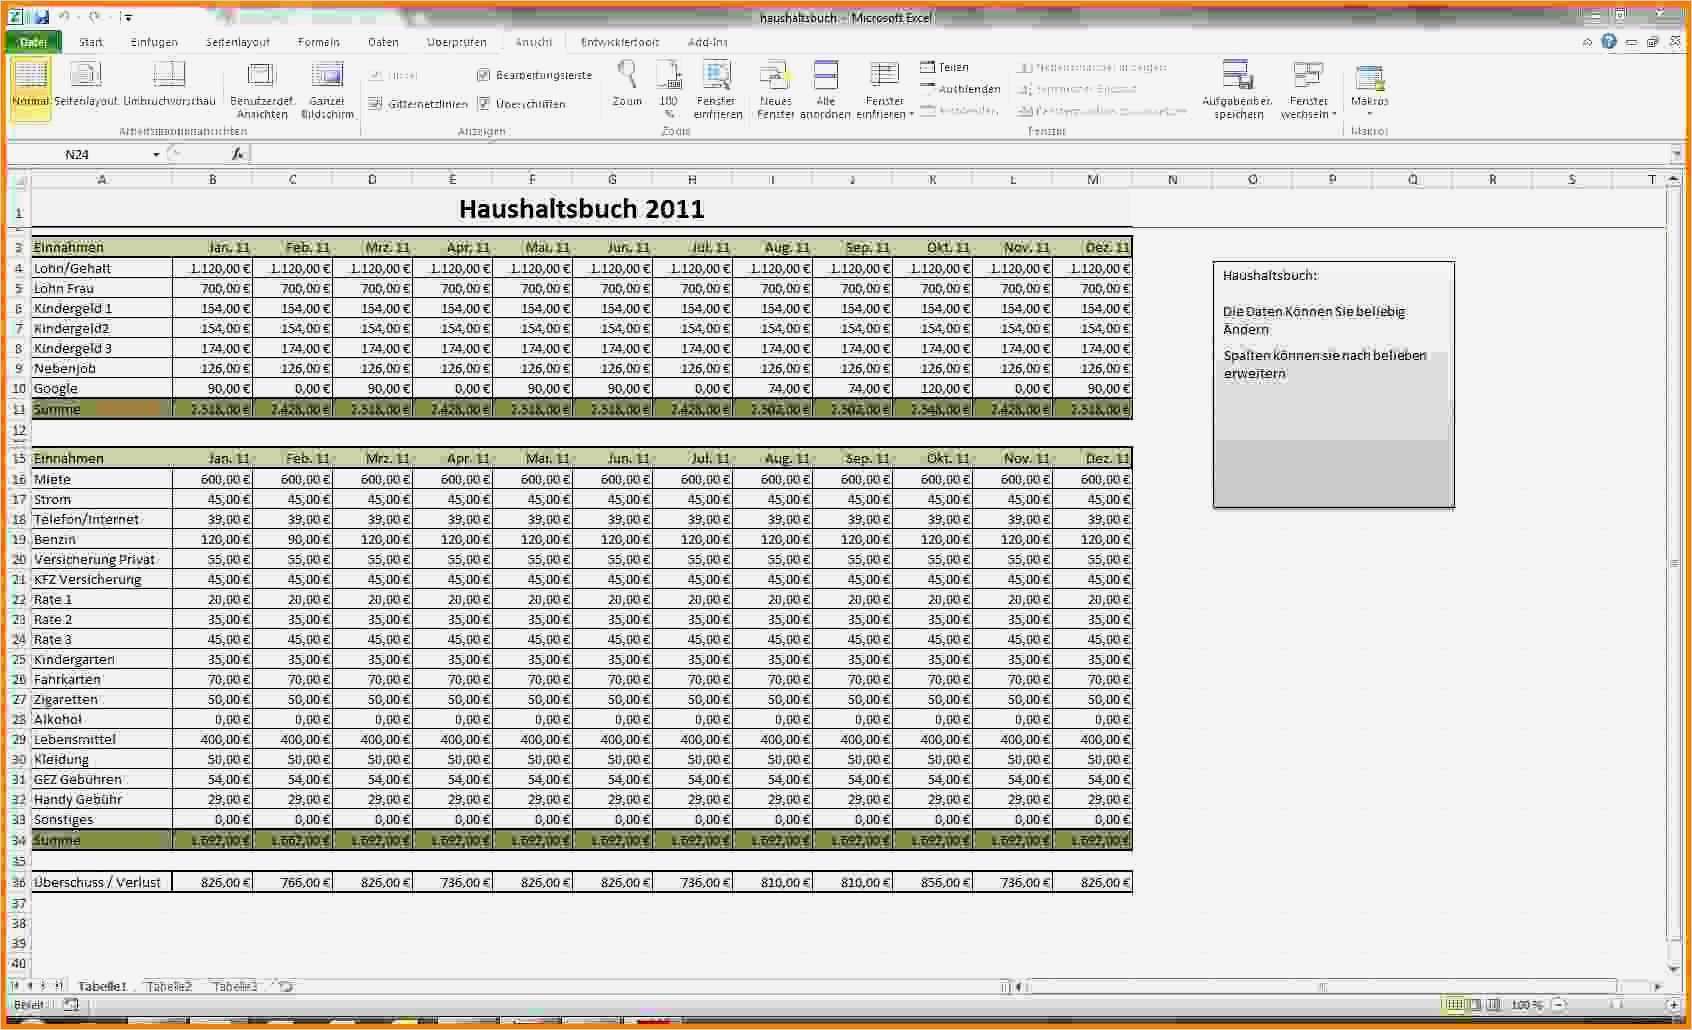This screenshot has height=1030, width=1692.
Task: Open the Formeln ribbon tab
Action: pos(319,42)
